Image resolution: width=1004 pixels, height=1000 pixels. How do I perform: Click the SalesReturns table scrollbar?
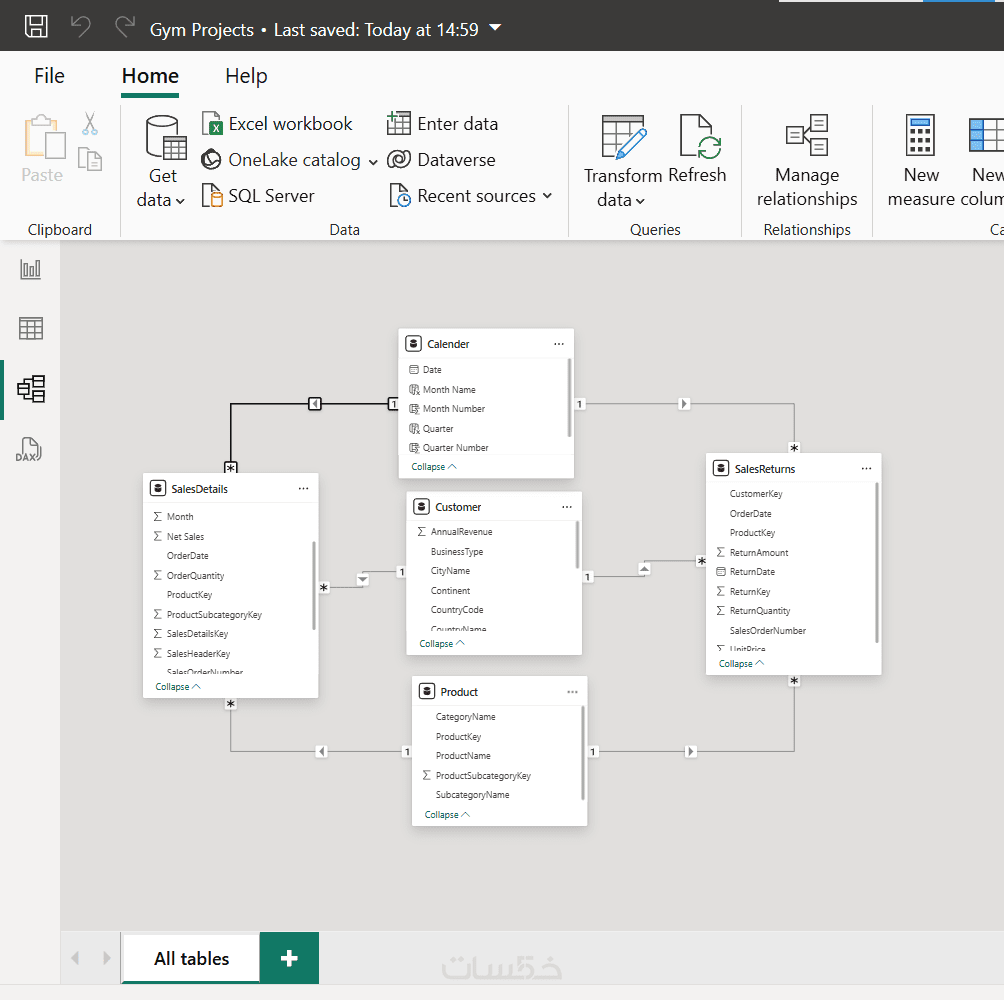(x=877, y=563)
